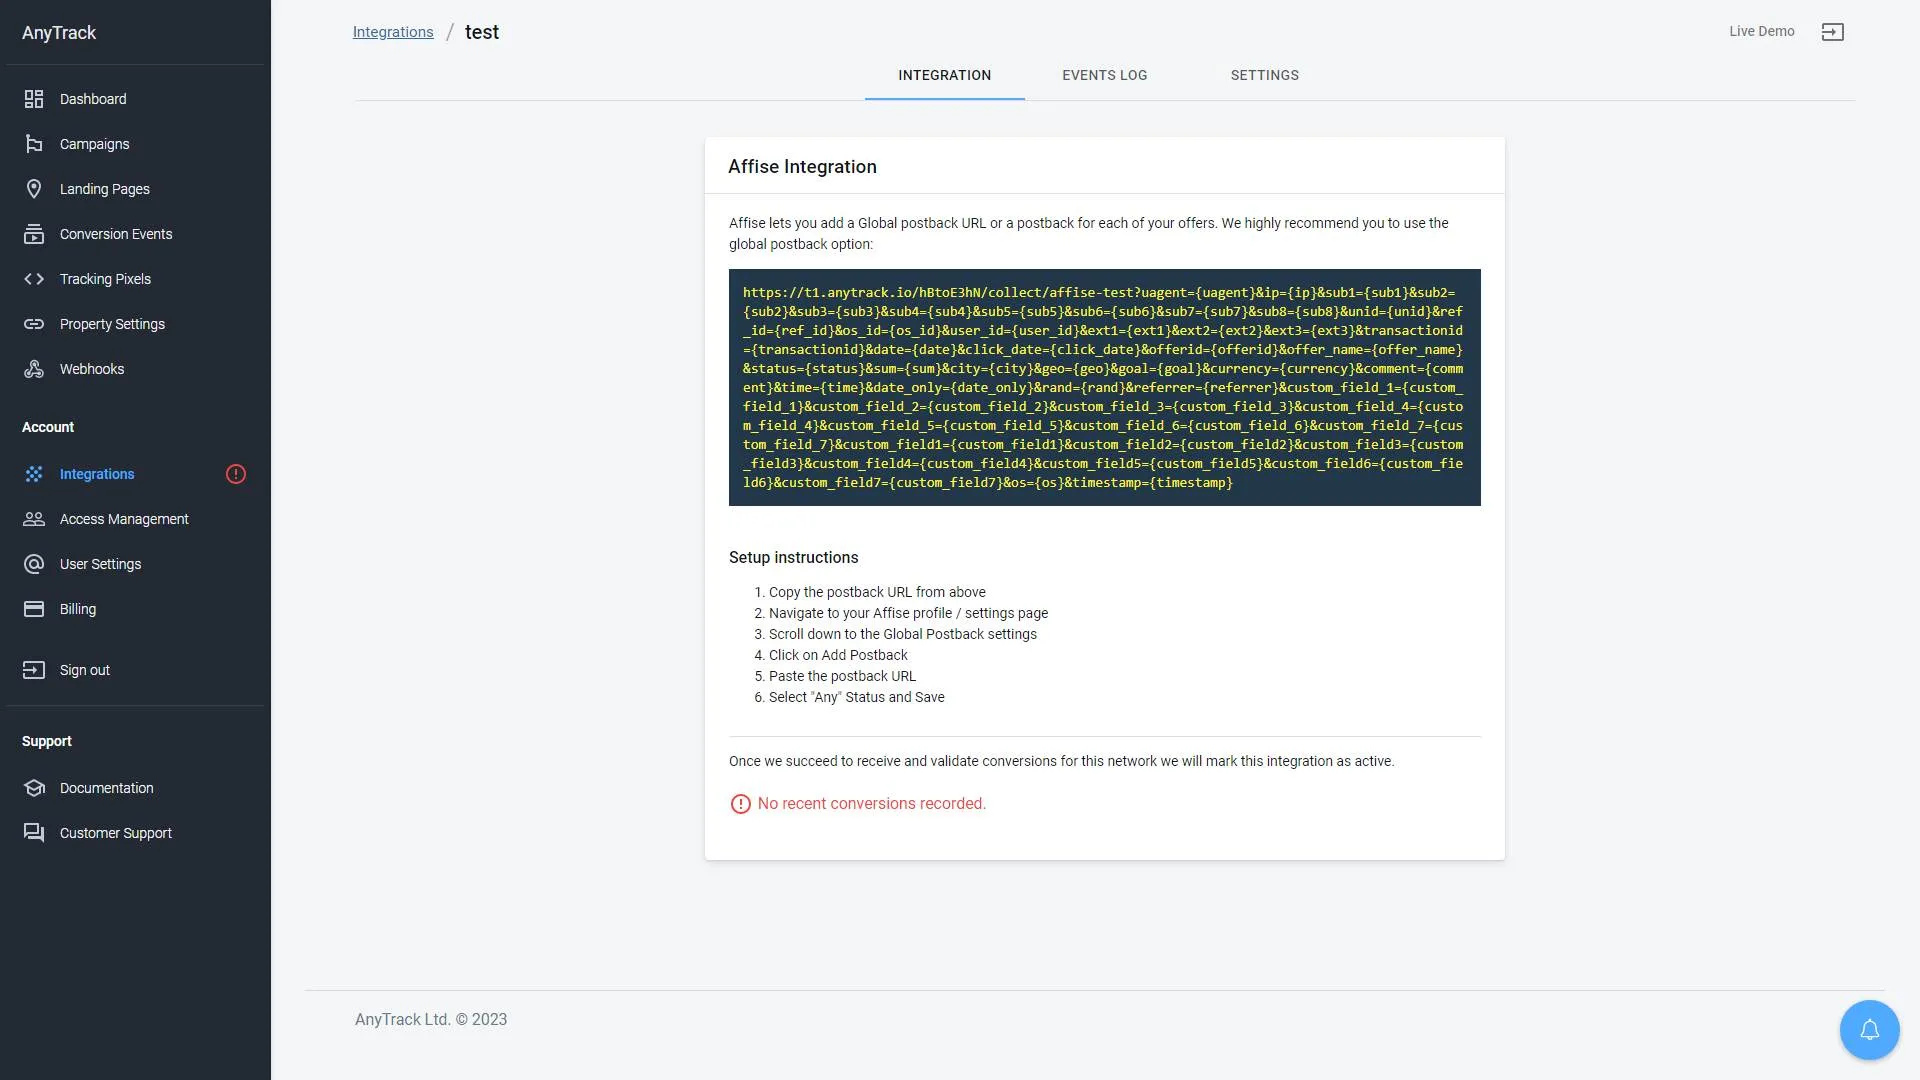Click the Landing Pages pin icon
The image size is (1920, 1080).
click(34, 189)
